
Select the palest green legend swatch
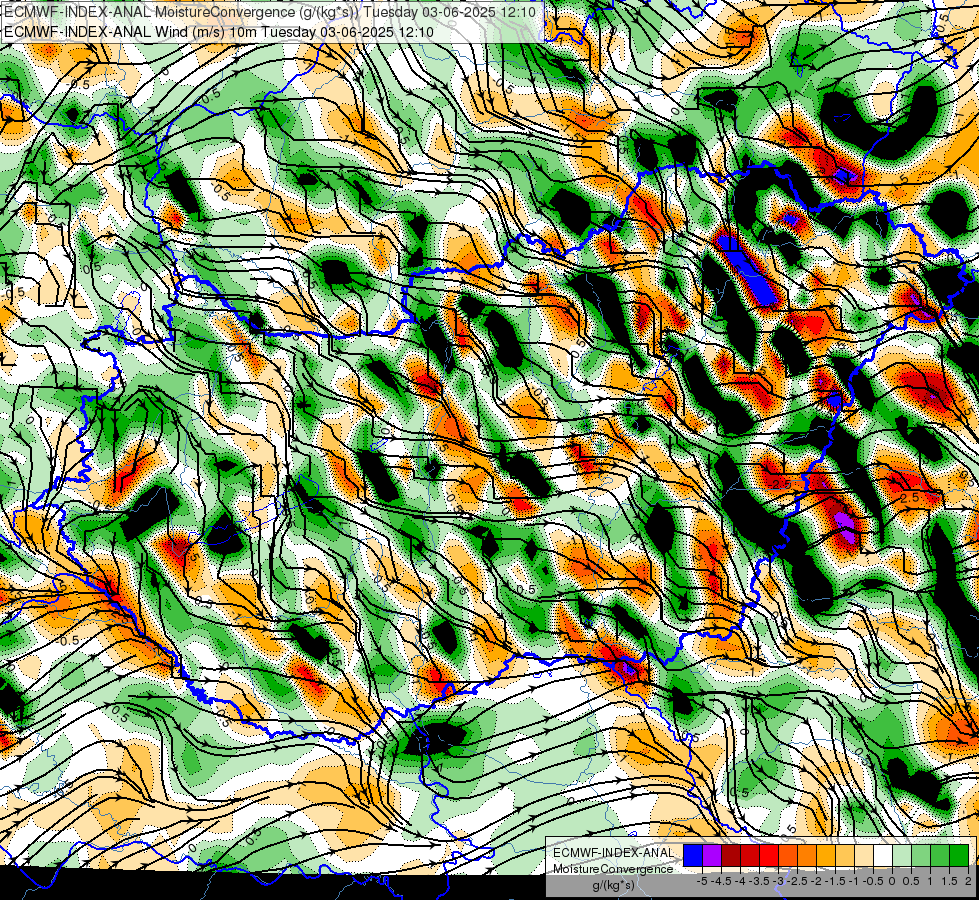pos(902,855)
